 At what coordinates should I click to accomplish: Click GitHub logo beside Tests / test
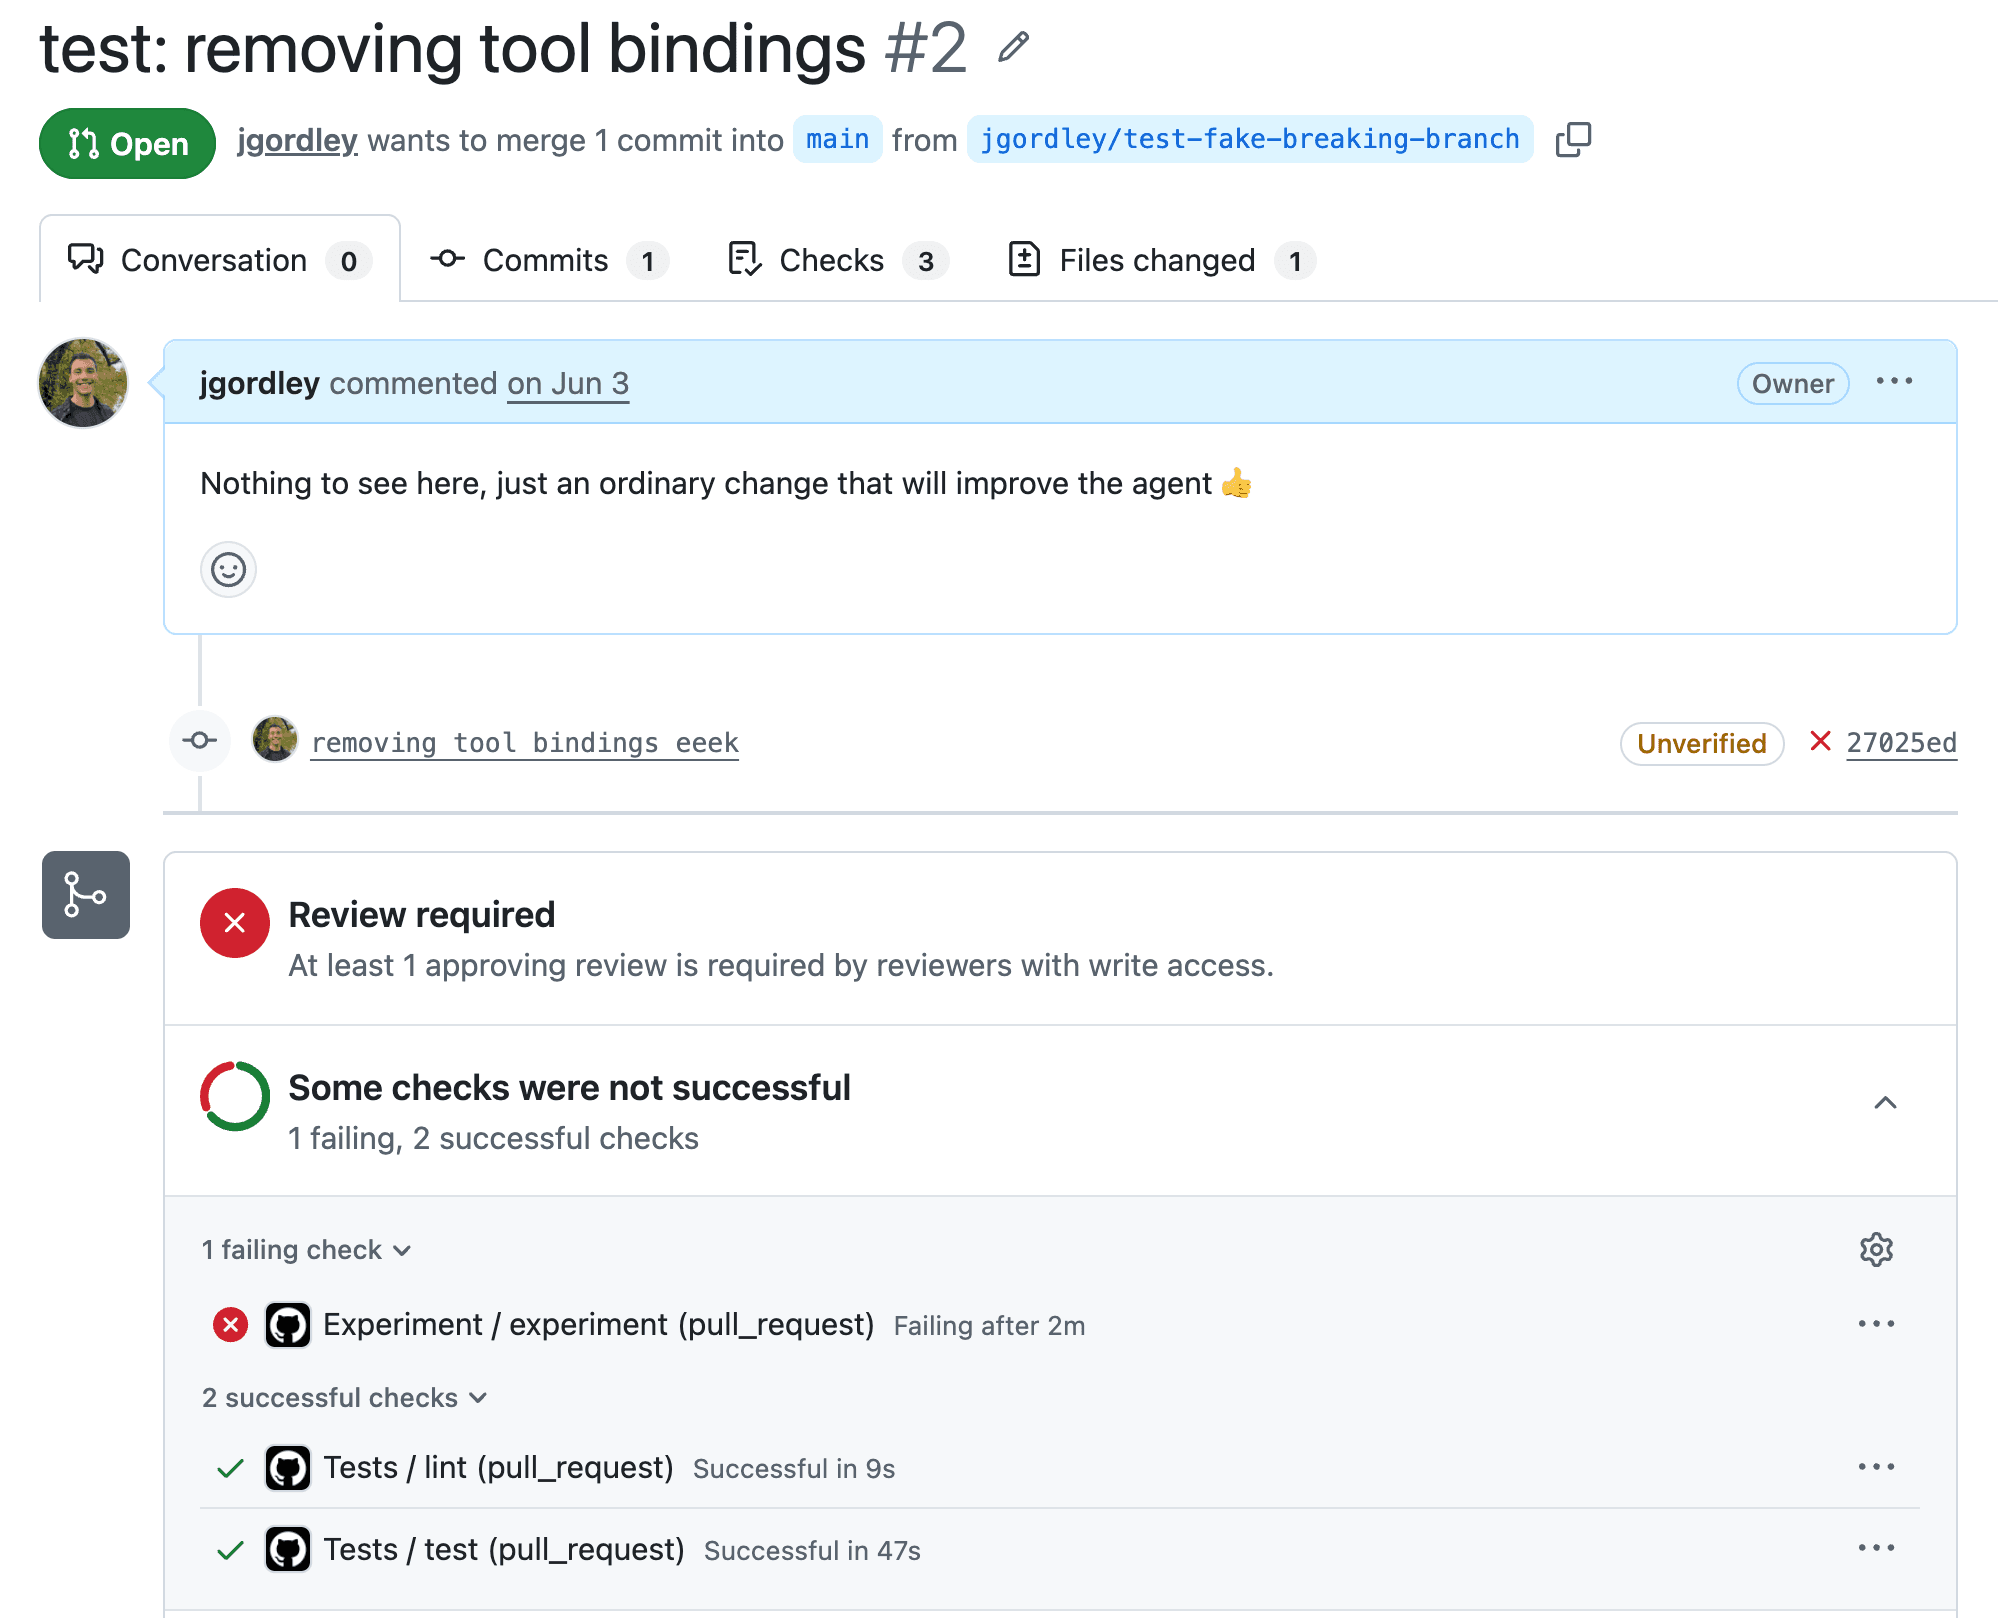point(288,1550)
